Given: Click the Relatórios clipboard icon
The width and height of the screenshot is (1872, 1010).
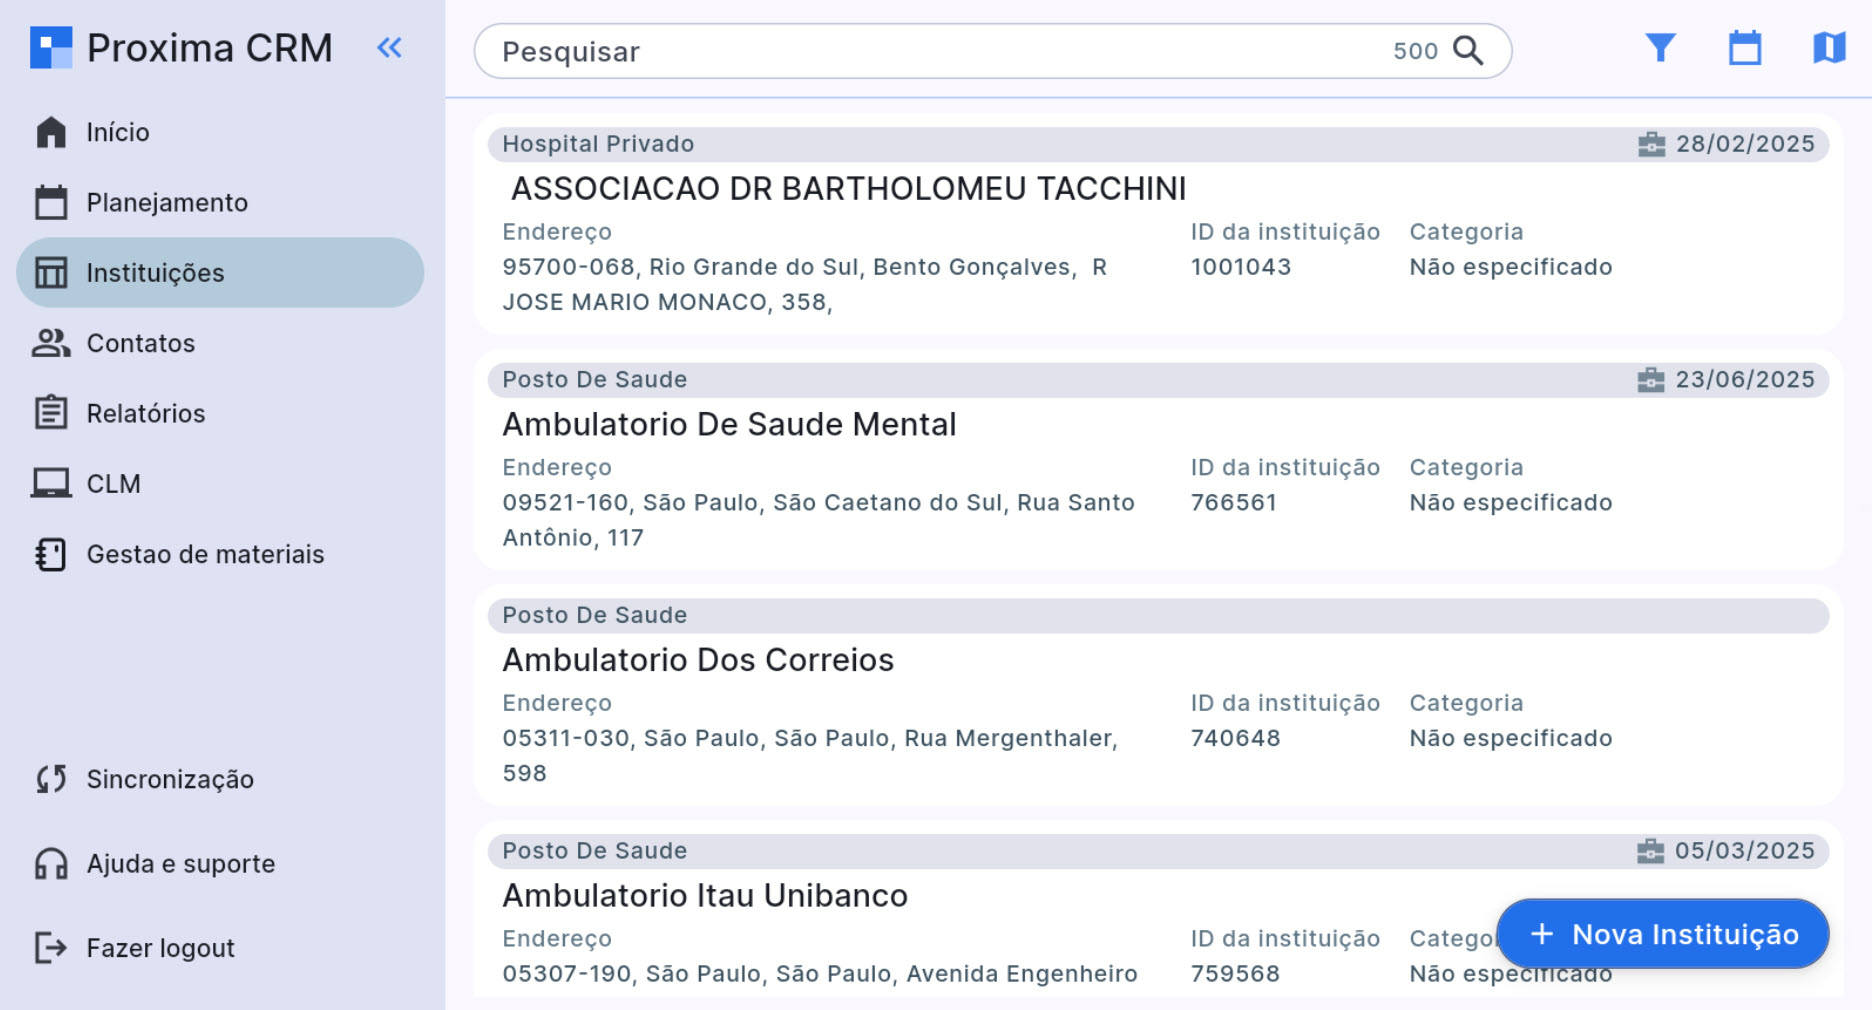Looking at the screenshot, I should tap(51, 413).
